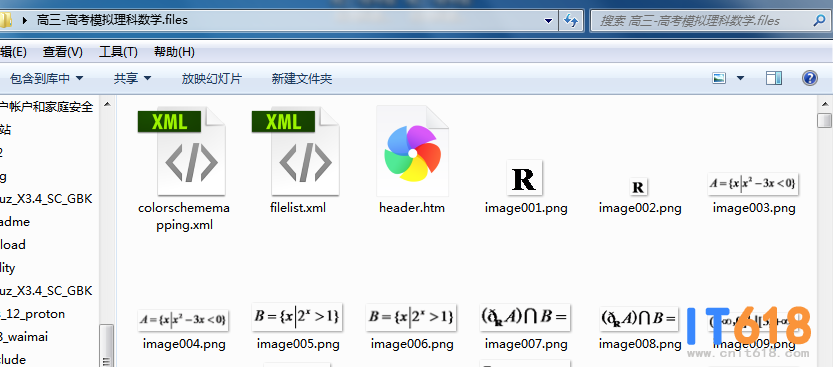The height and width of the screenshot is (367, 833).
Task: Click the 高三-高考模拟理科数学.files path segment
Action: pyautogui.click(x=112, y=21)
